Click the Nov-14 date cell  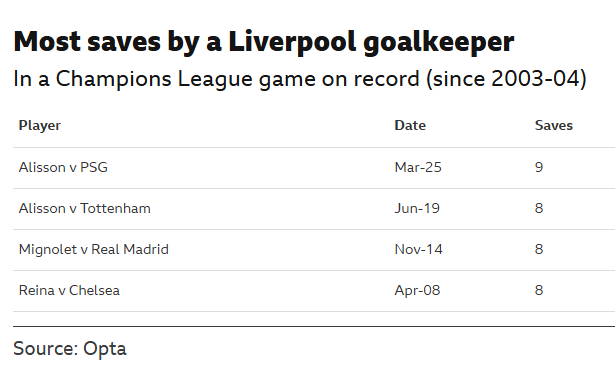pos(418,249)
